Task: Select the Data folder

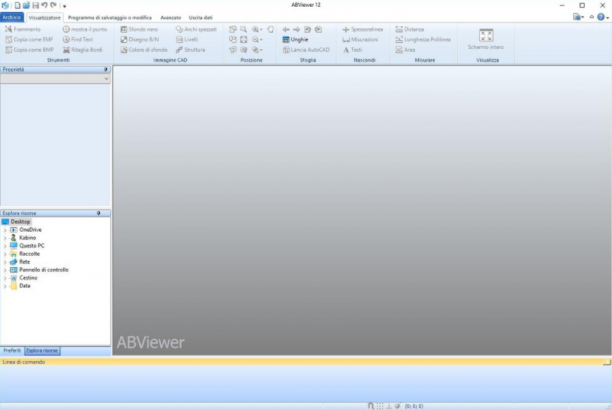Action: click(25, 286)
